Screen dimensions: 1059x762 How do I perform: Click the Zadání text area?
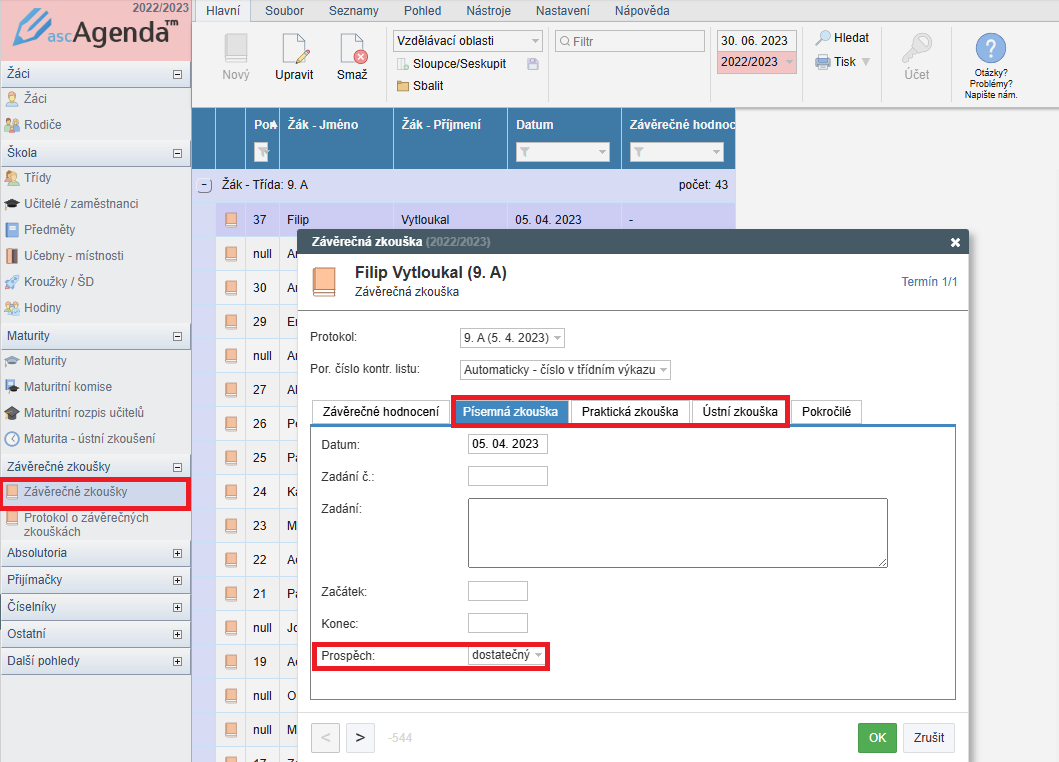click(x=677, y=533)
